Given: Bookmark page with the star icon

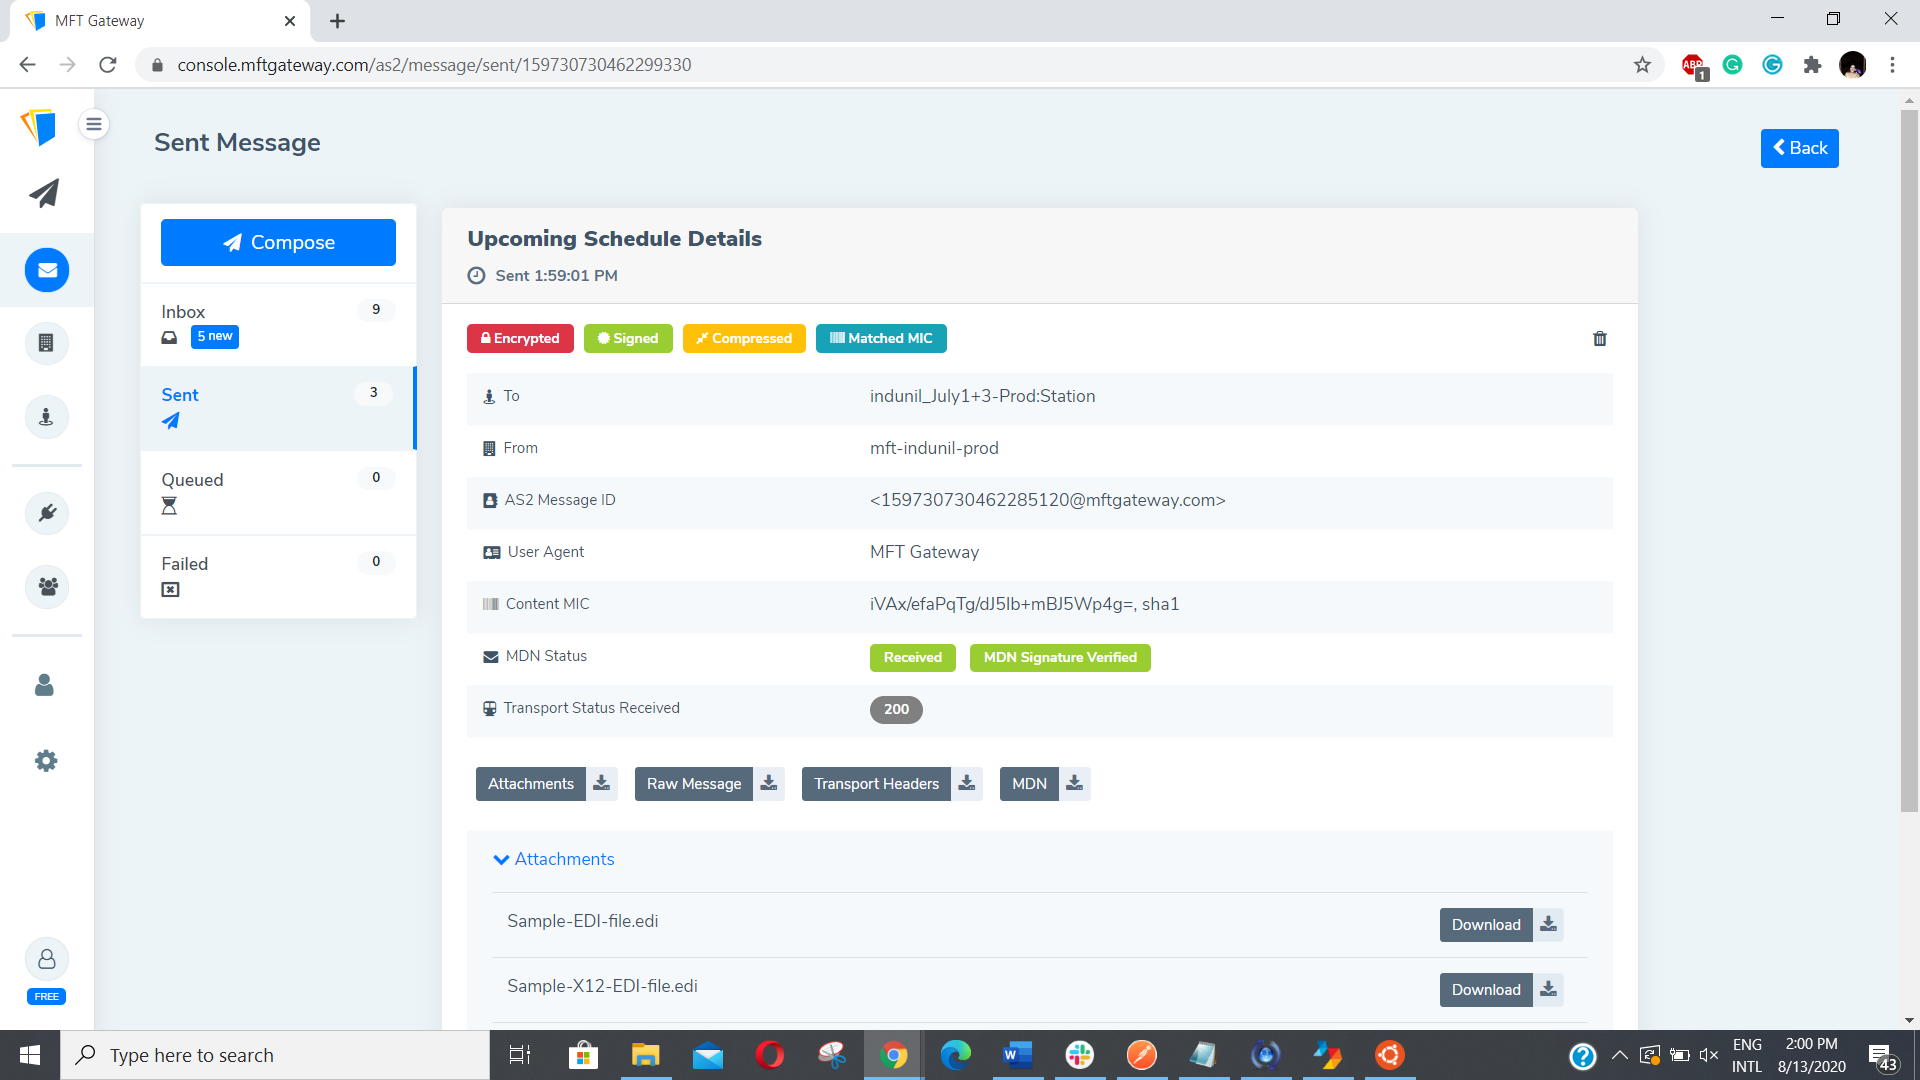Looking at the screenshot, I should coord(1642,65).
